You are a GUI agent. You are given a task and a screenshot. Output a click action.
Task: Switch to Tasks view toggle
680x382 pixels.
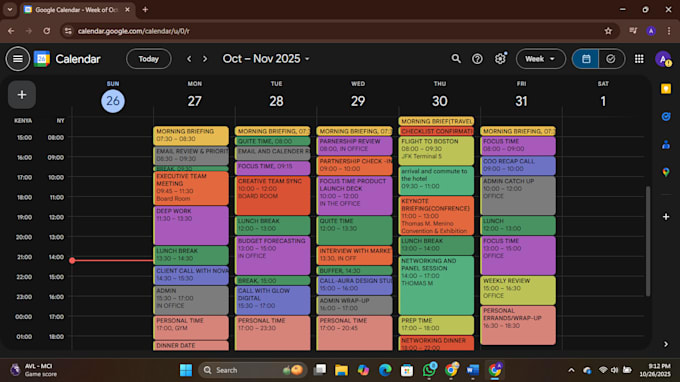611,59
